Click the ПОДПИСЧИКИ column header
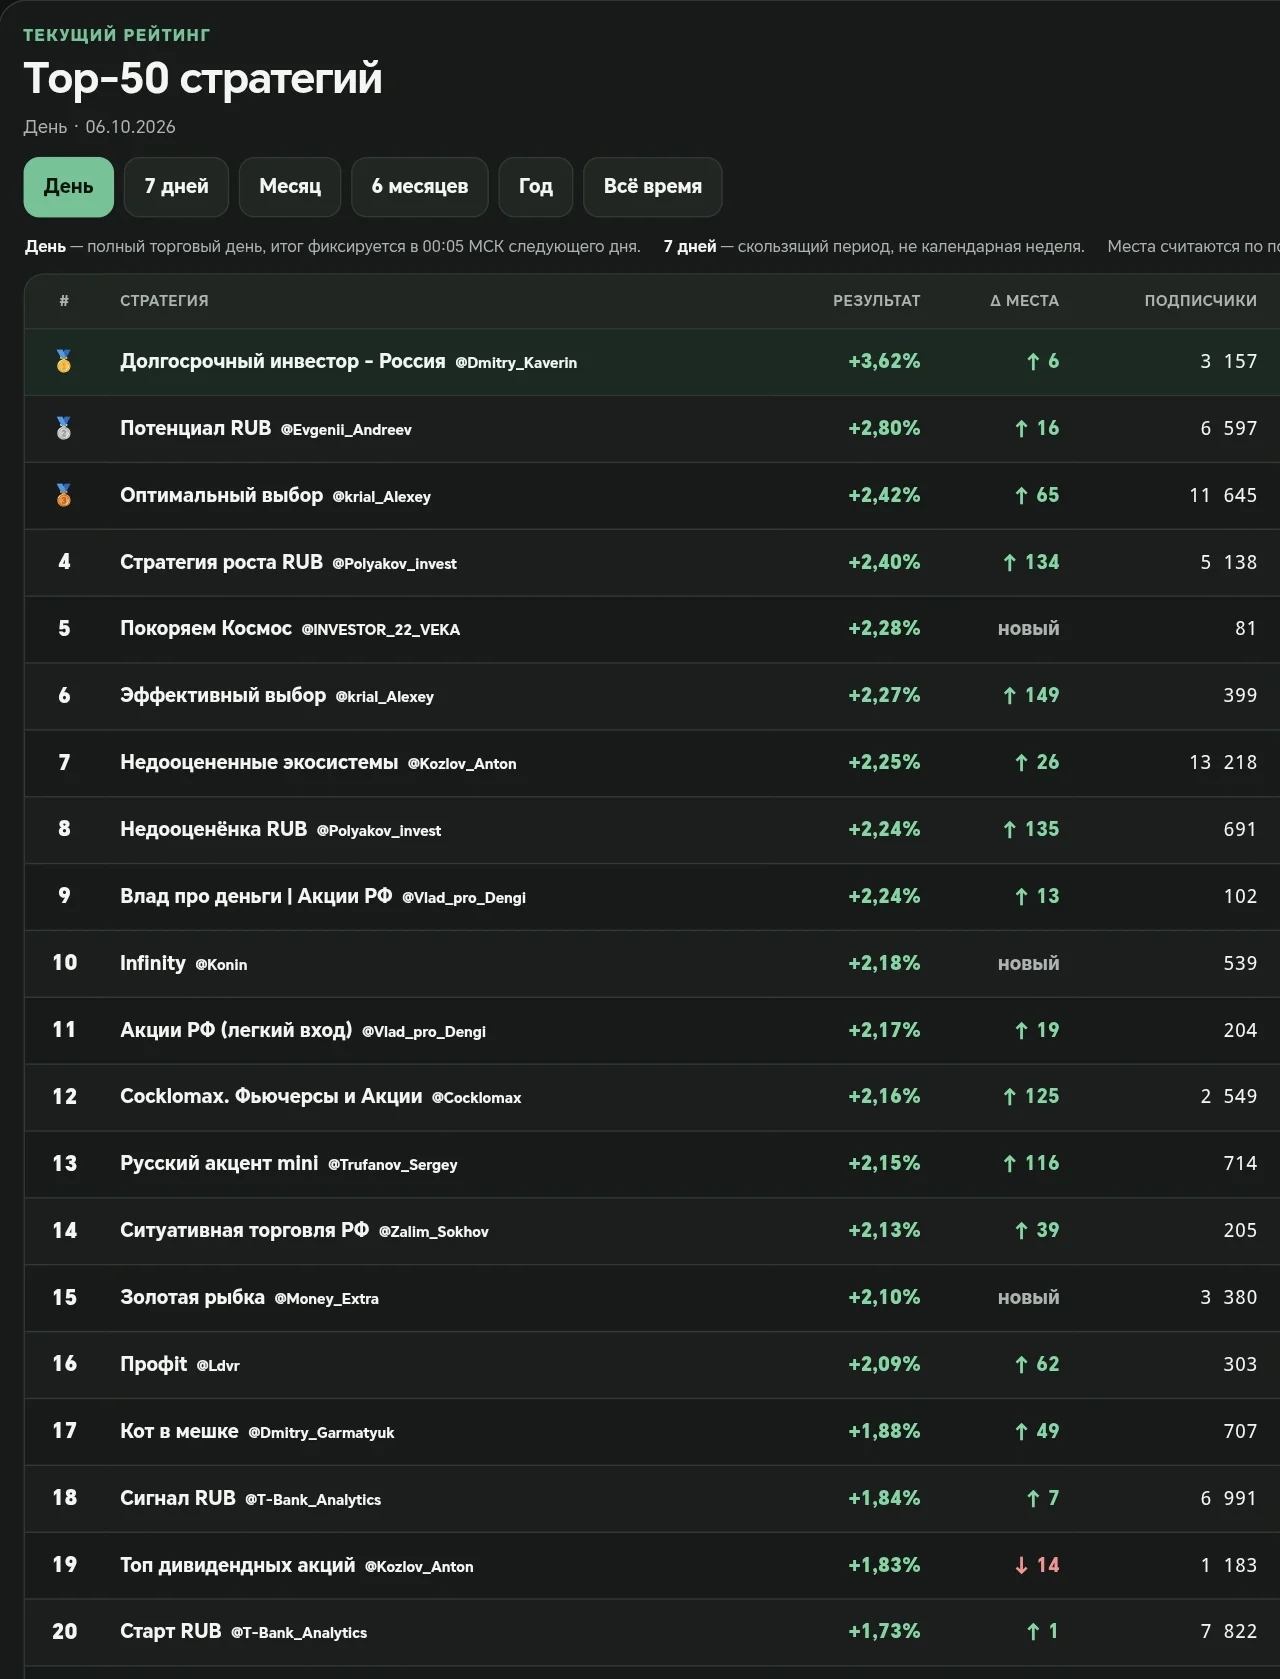This screenshot has height=1679, width=1280. (1201, 301)
